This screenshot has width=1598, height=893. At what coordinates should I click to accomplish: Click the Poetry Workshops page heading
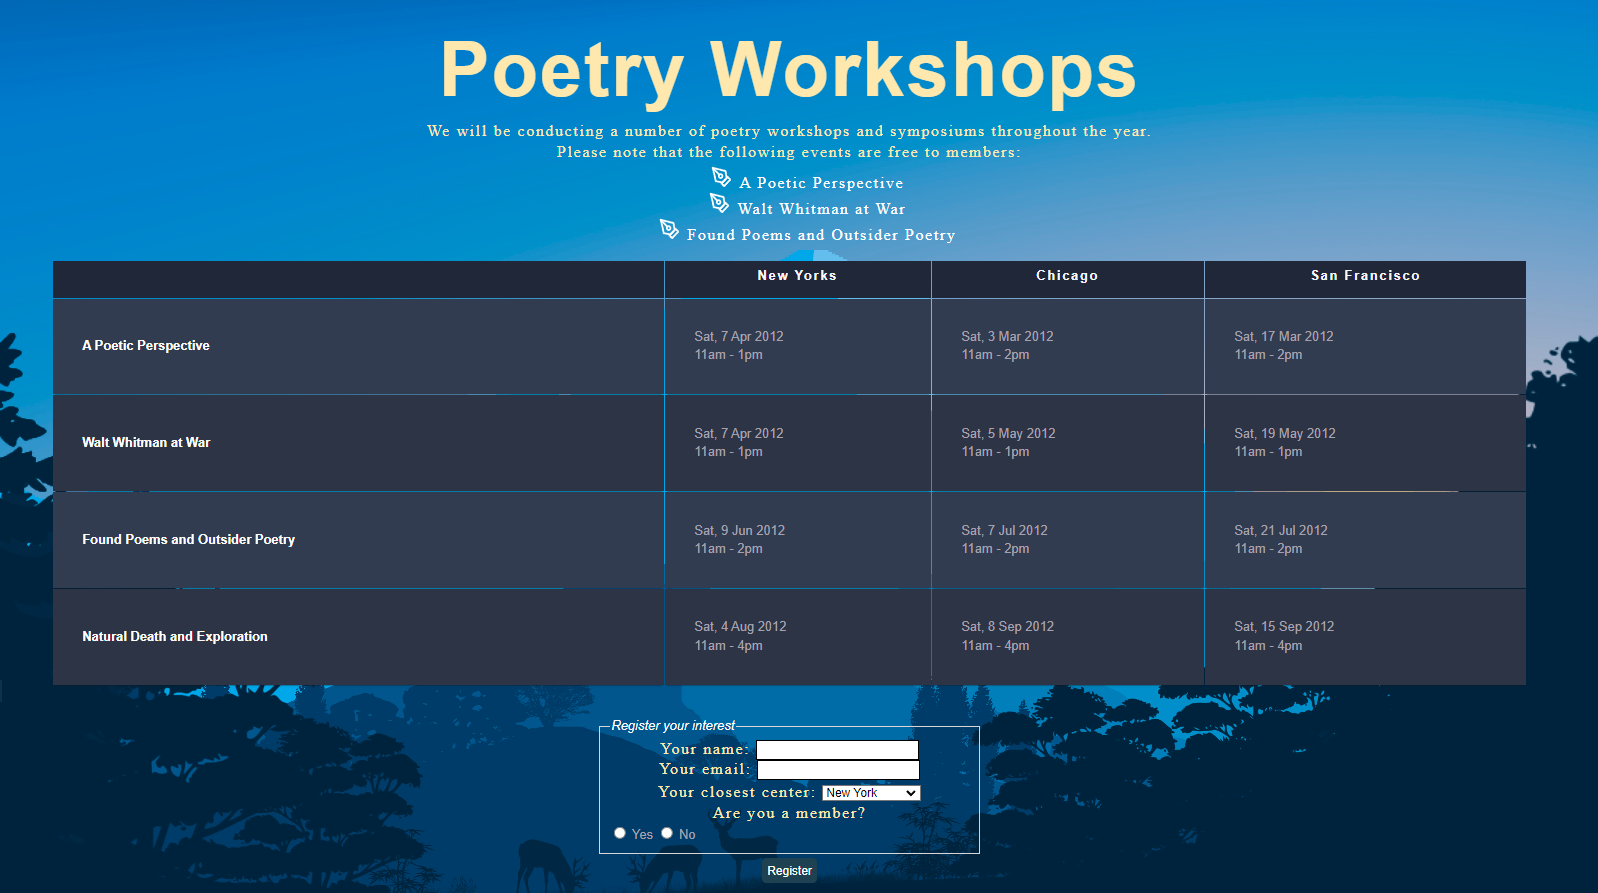[x=788, y=70]
